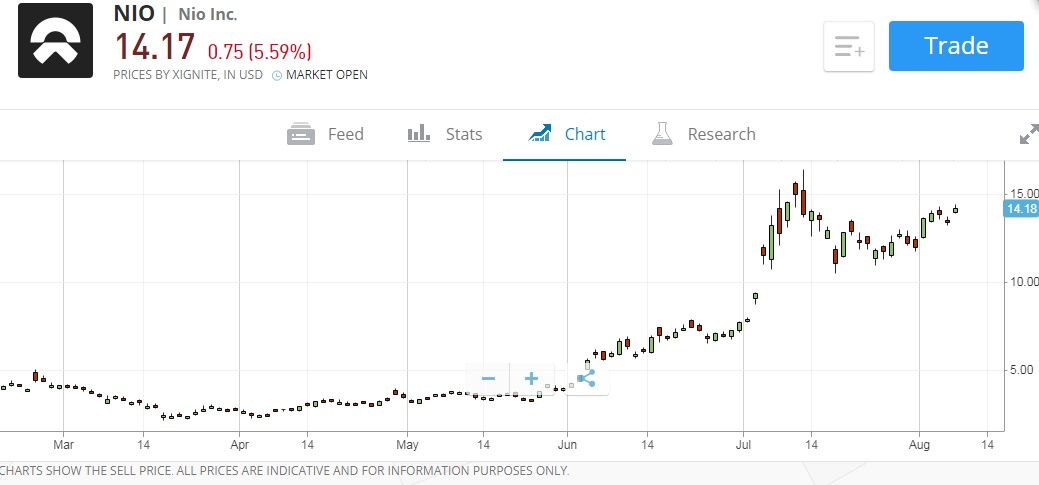1039x485 pixels.
Task: Click the Mar label on time axis
Action: pyautogui.click(x=64, y=444)
